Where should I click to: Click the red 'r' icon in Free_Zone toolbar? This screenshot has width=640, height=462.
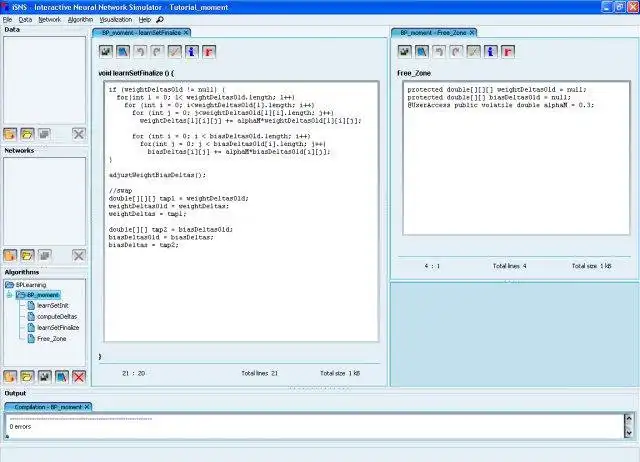(508, 52)
